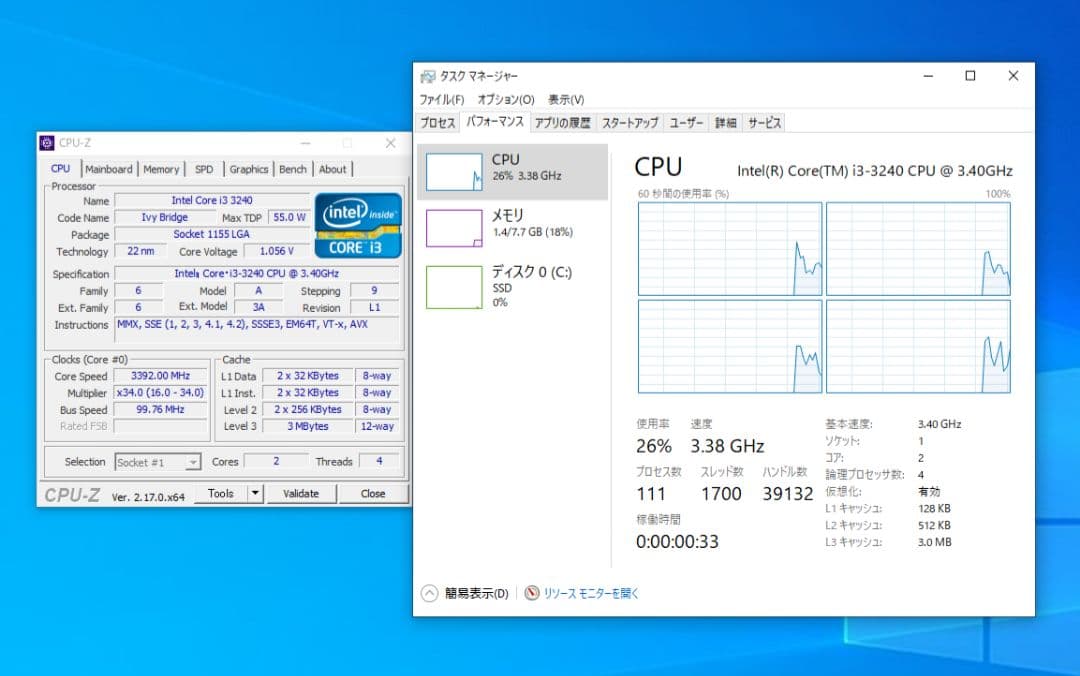
Task: Click the Max TDP value 55.0 W
Action: pyautogui.click(x=289, y=217)
